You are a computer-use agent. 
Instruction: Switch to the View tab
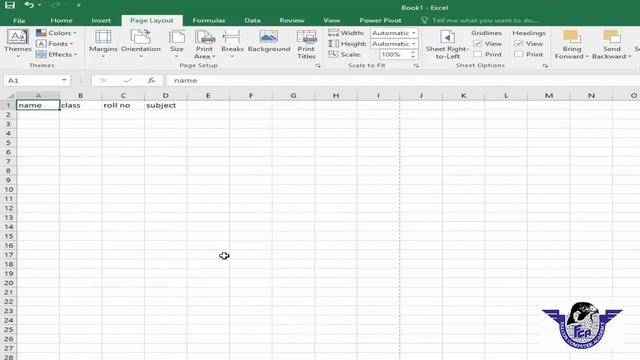[331, 20]
